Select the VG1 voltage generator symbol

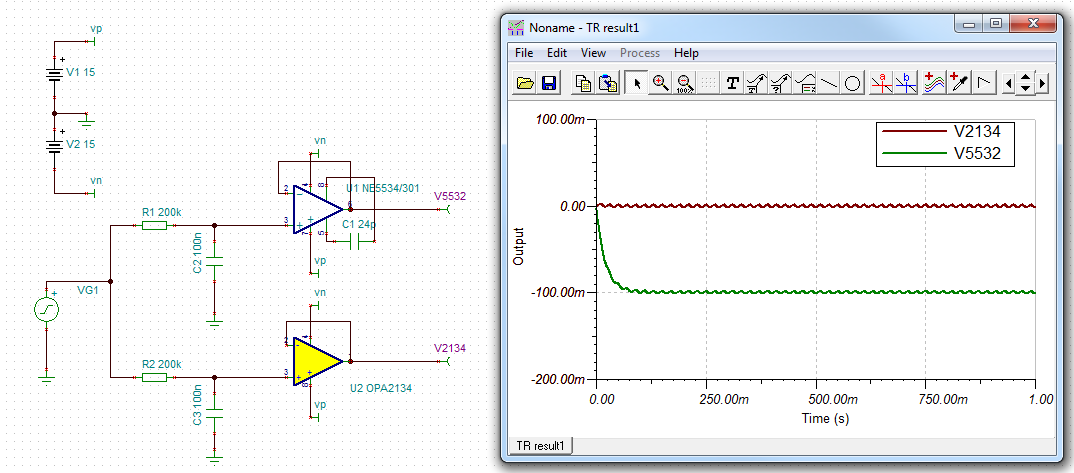pos(47,309)
